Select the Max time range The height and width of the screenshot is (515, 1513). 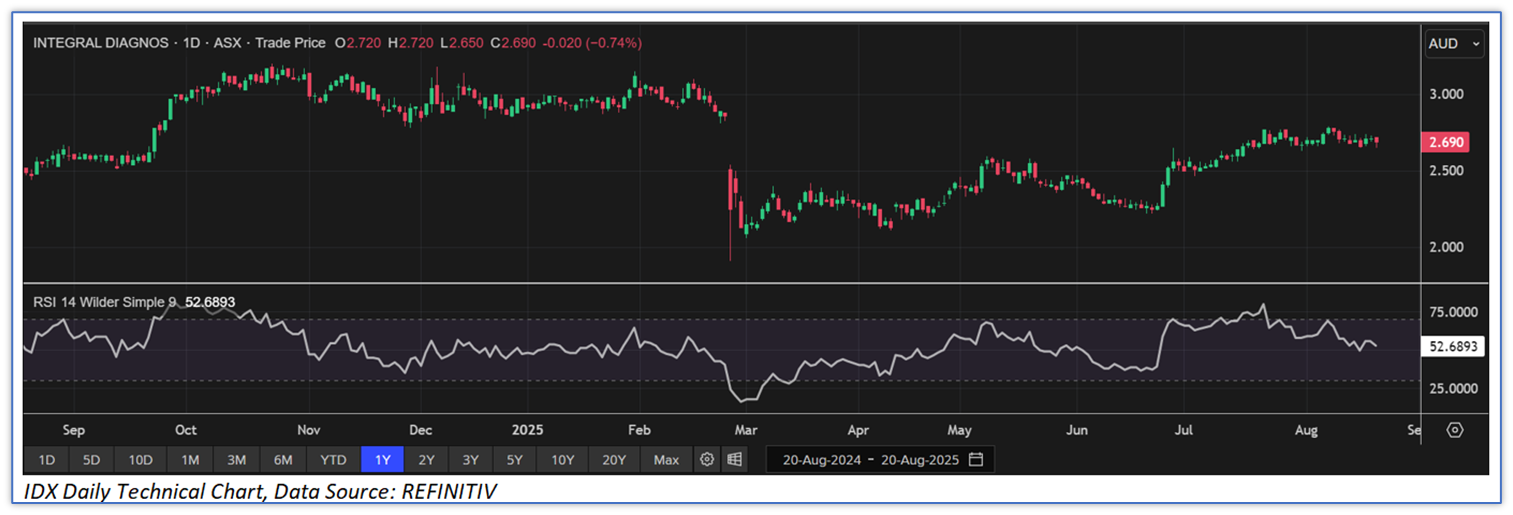[666, 460]
